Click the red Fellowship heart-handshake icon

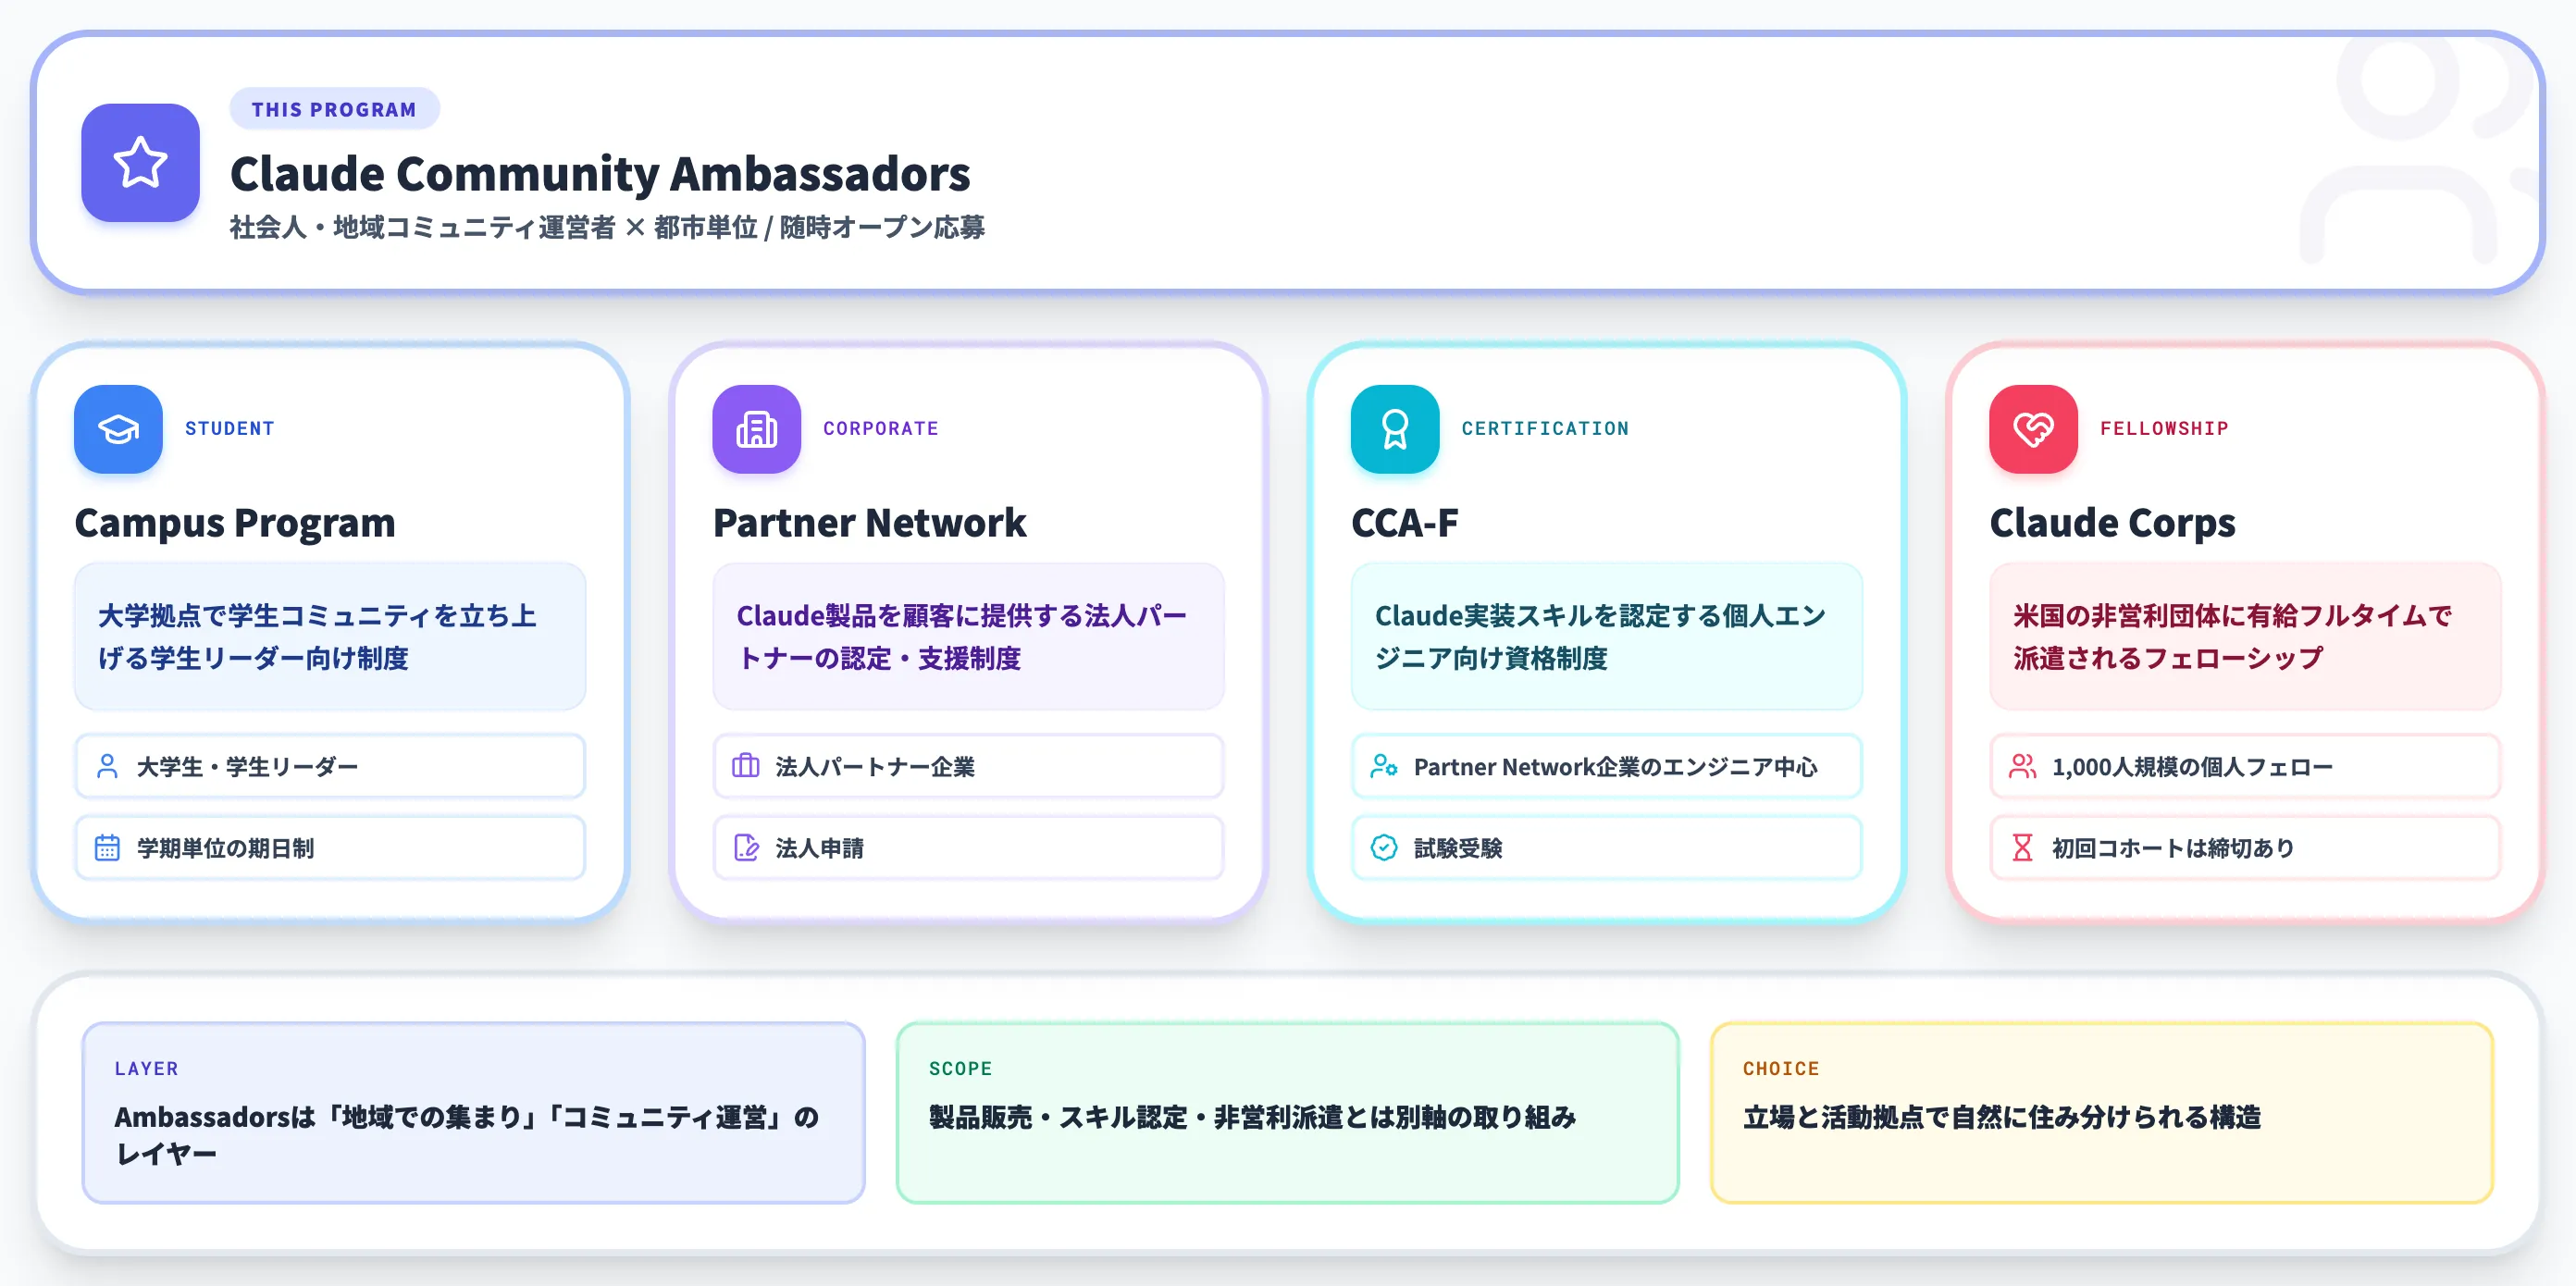2033,429
